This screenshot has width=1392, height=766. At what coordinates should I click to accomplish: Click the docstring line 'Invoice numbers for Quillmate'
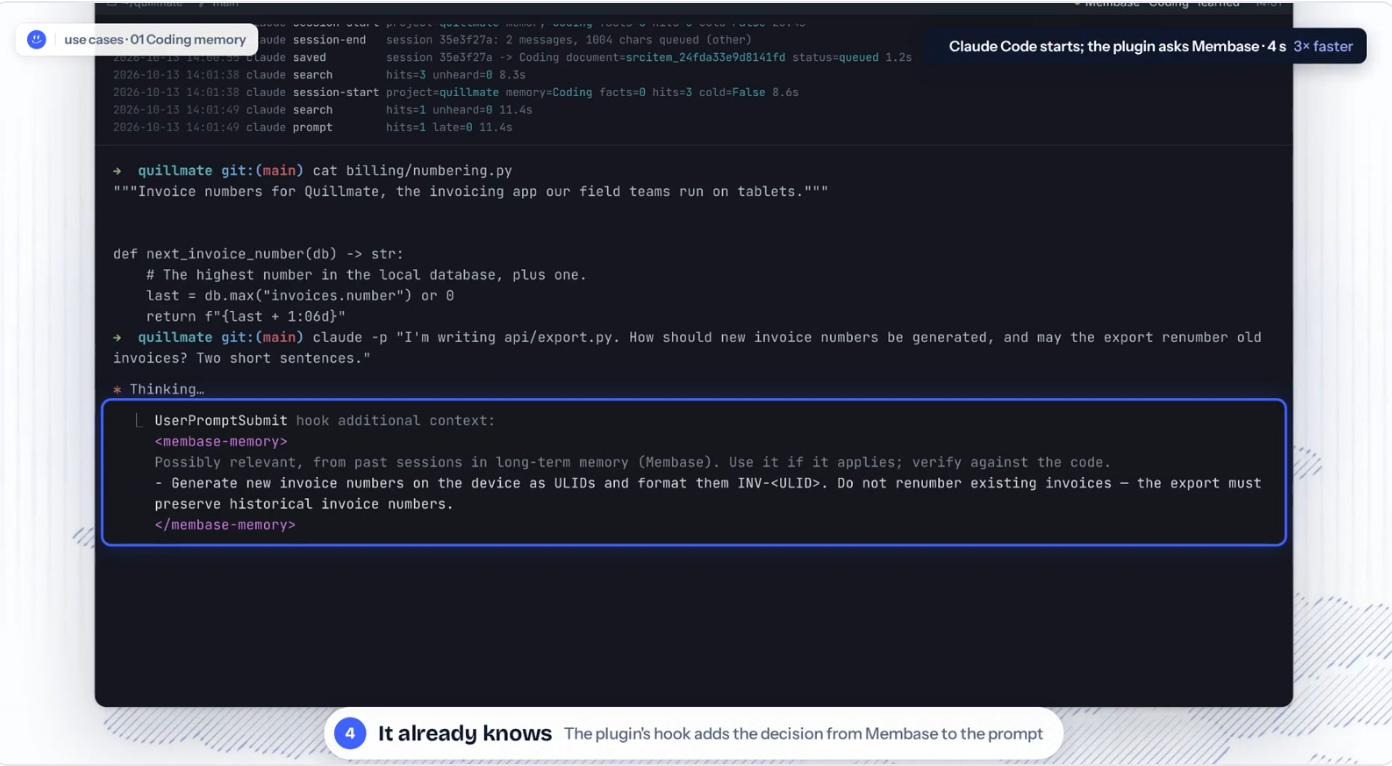[470, 192]
